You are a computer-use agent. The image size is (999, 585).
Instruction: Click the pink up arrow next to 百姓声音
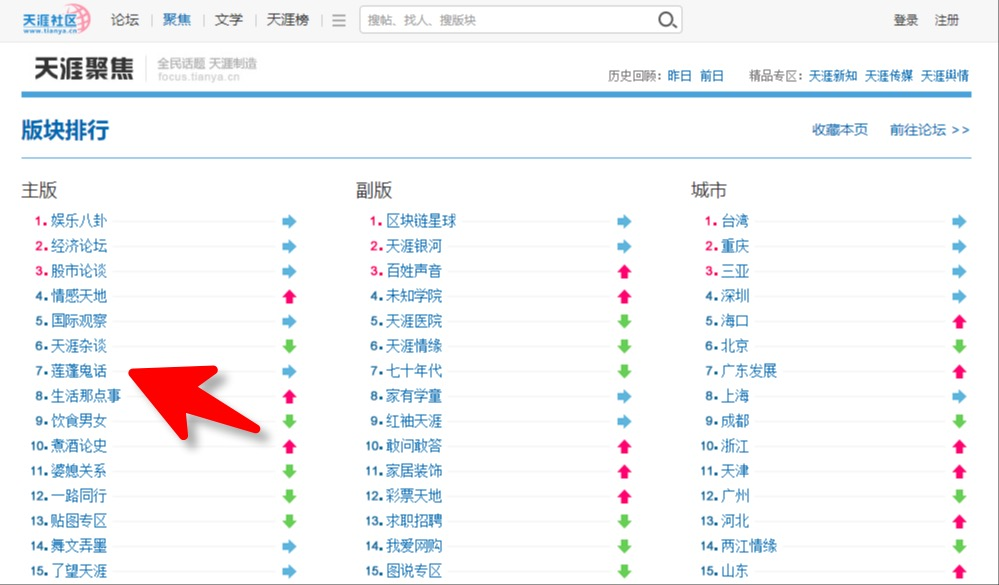(x=624, y=270)
